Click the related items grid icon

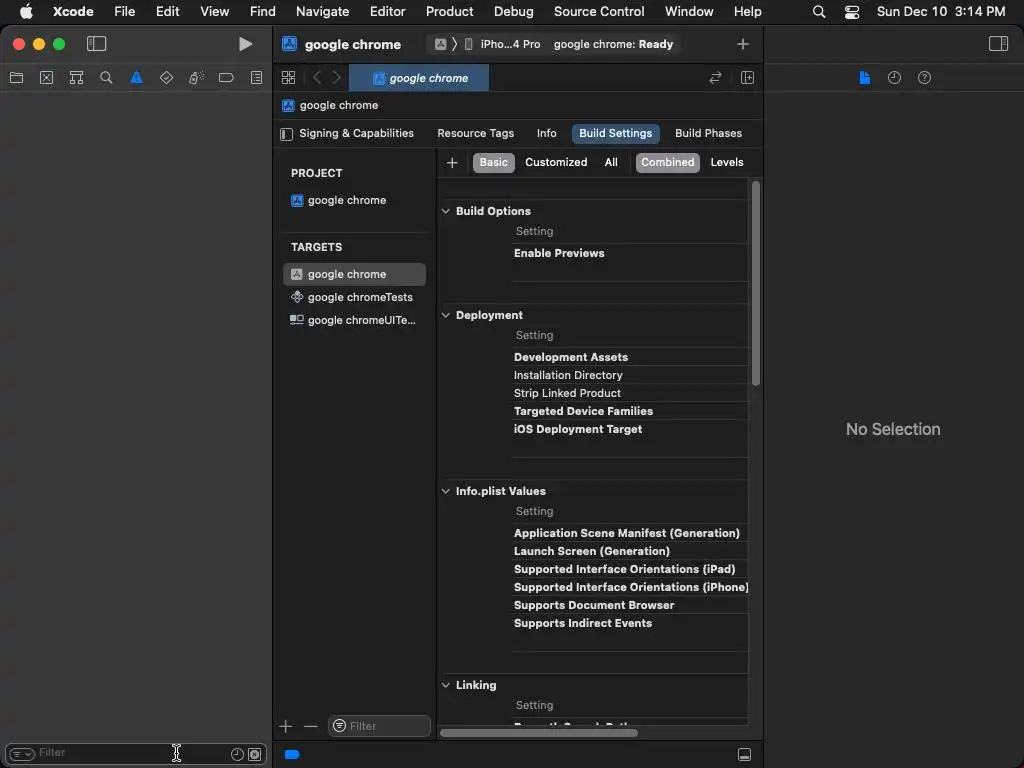coord(288,78)
